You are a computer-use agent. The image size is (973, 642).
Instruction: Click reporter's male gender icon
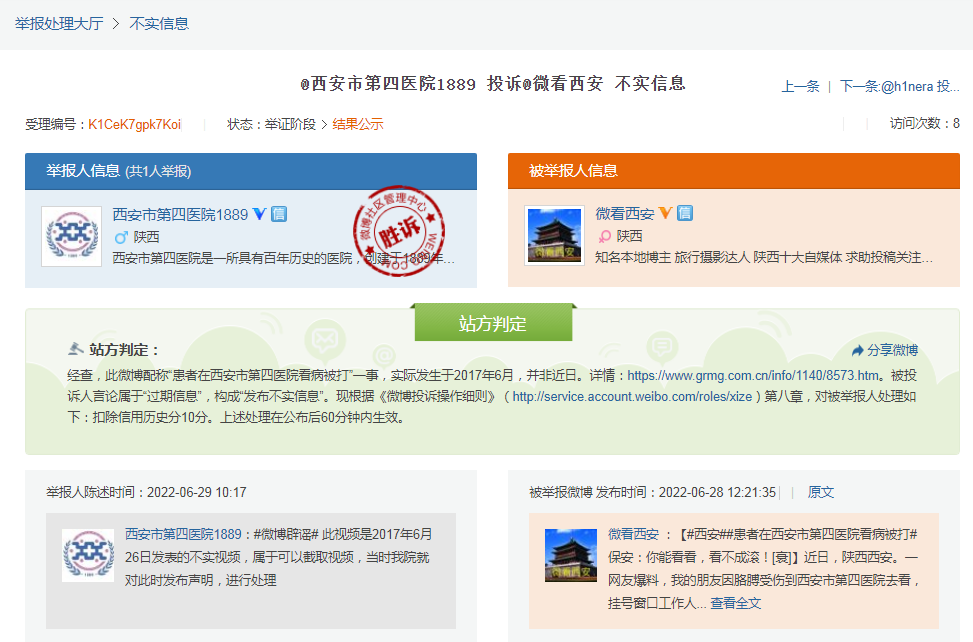121,237
